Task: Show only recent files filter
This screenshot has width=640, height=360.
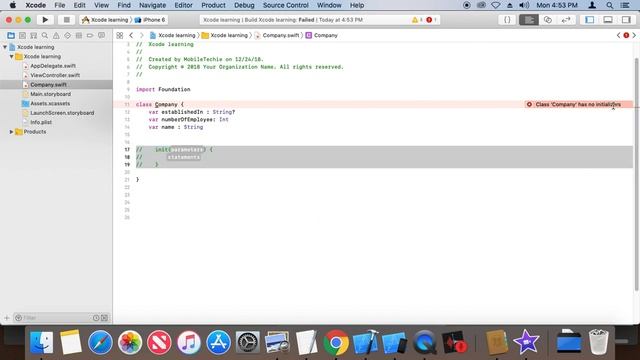Action: tap(96, 318)
